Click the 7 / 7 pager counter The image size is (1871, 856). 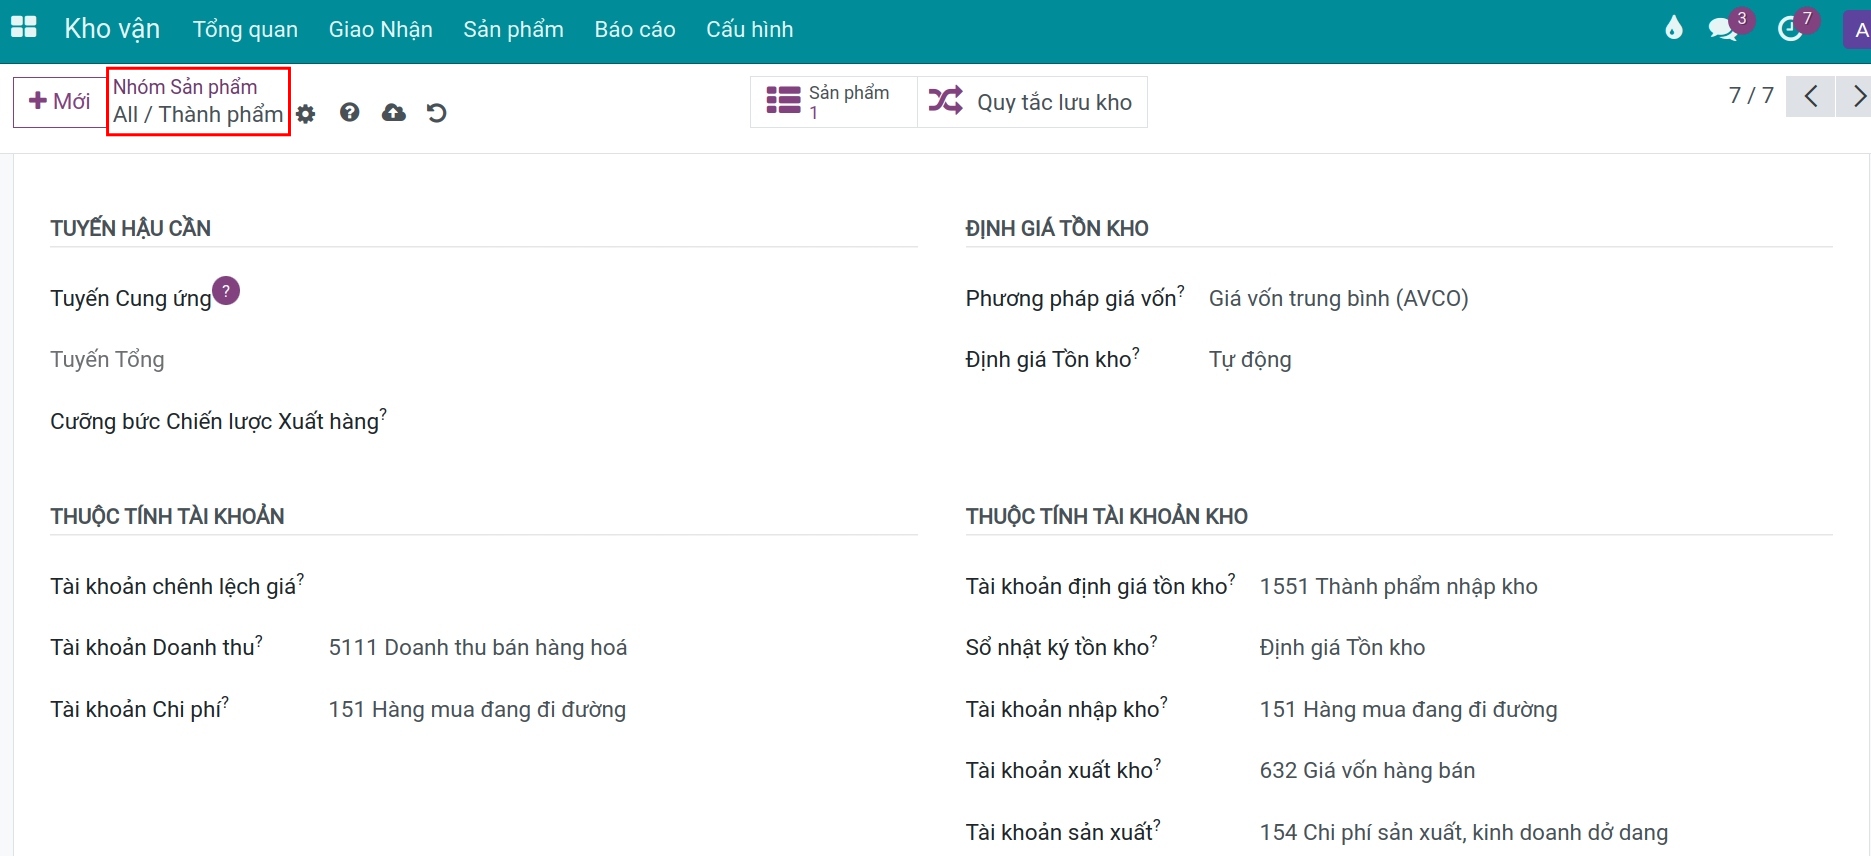[1751, 96]
